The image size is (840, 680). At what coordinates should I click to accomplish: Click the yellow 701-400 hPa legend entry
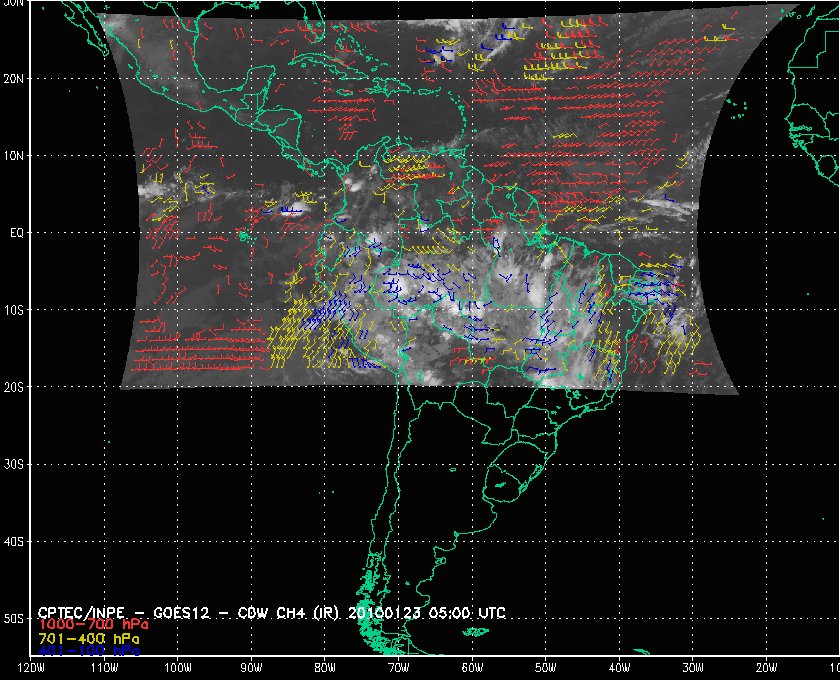pyautogui.click(x=89, y=639)
